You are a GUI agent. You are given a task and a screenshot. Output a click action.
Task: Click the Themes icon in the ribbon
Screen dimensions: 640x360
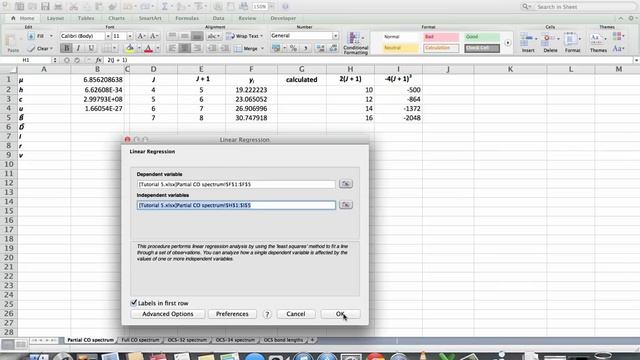click(x=596, y=39)
